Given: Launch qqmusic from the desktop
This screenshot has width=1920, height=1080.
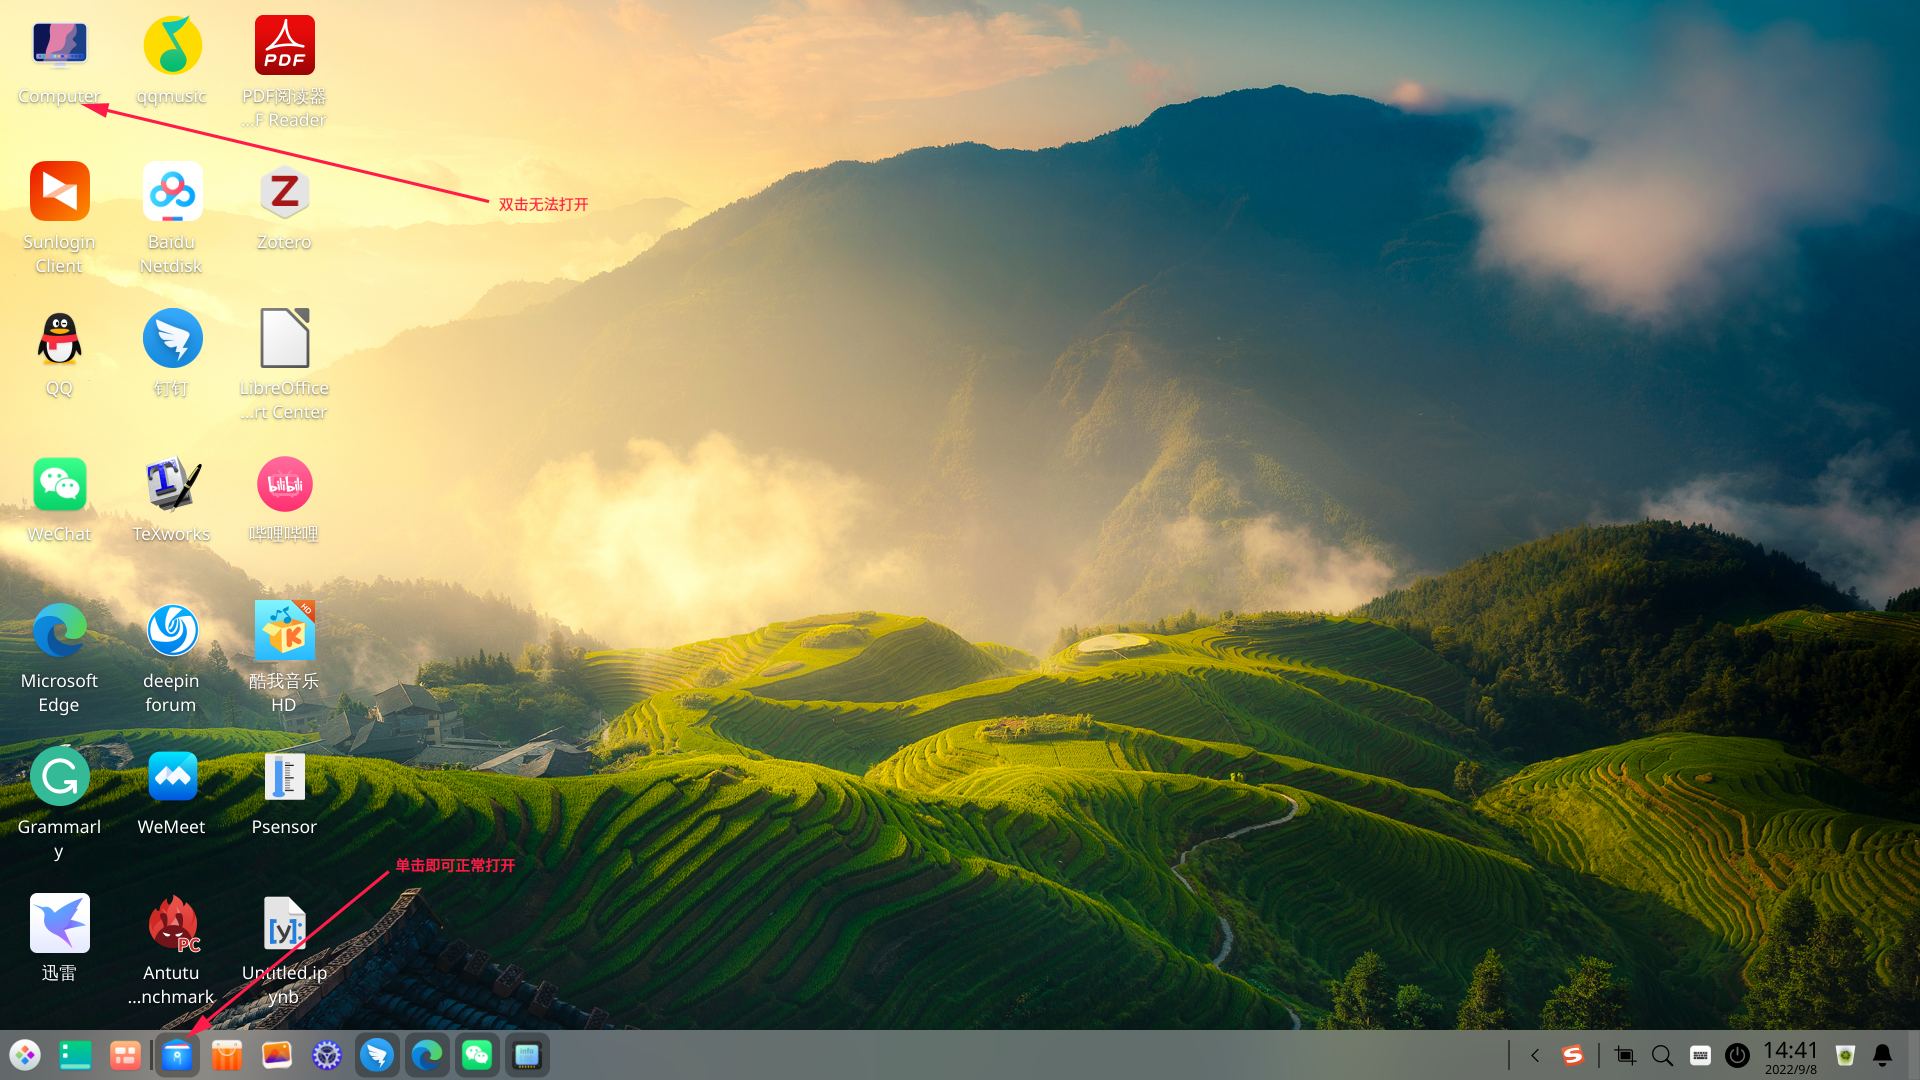Looking at the screenshot, I should (171, 44).
